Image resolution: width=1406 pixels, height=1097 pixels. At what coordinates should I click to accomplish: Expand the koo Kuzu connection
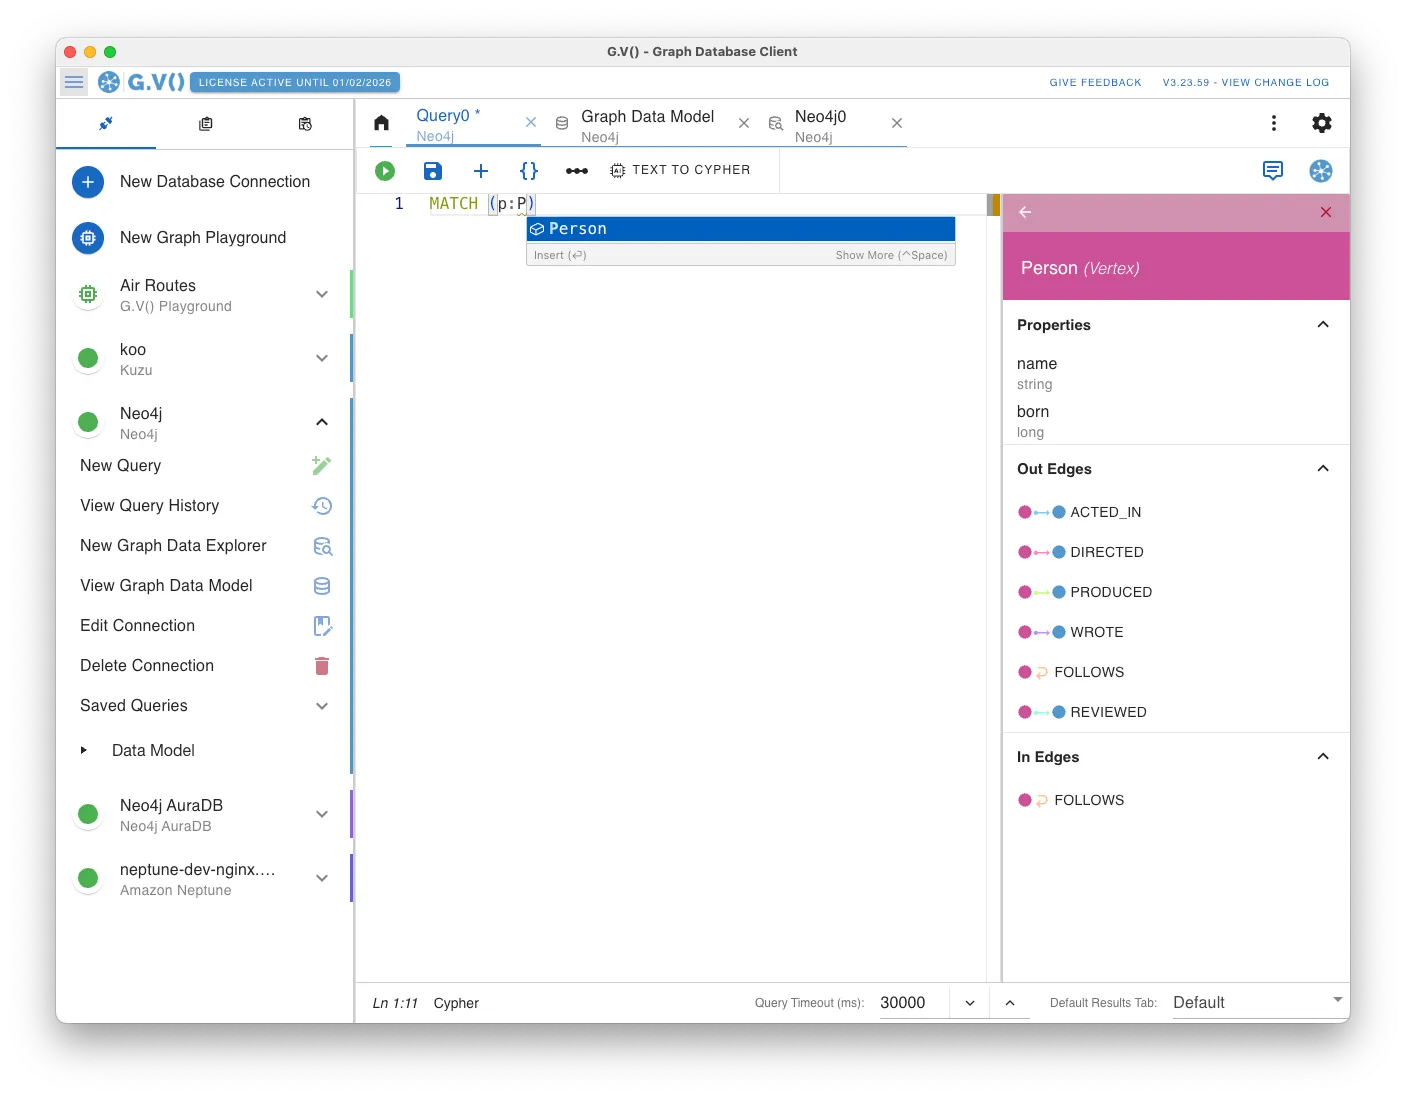point(322,358)
